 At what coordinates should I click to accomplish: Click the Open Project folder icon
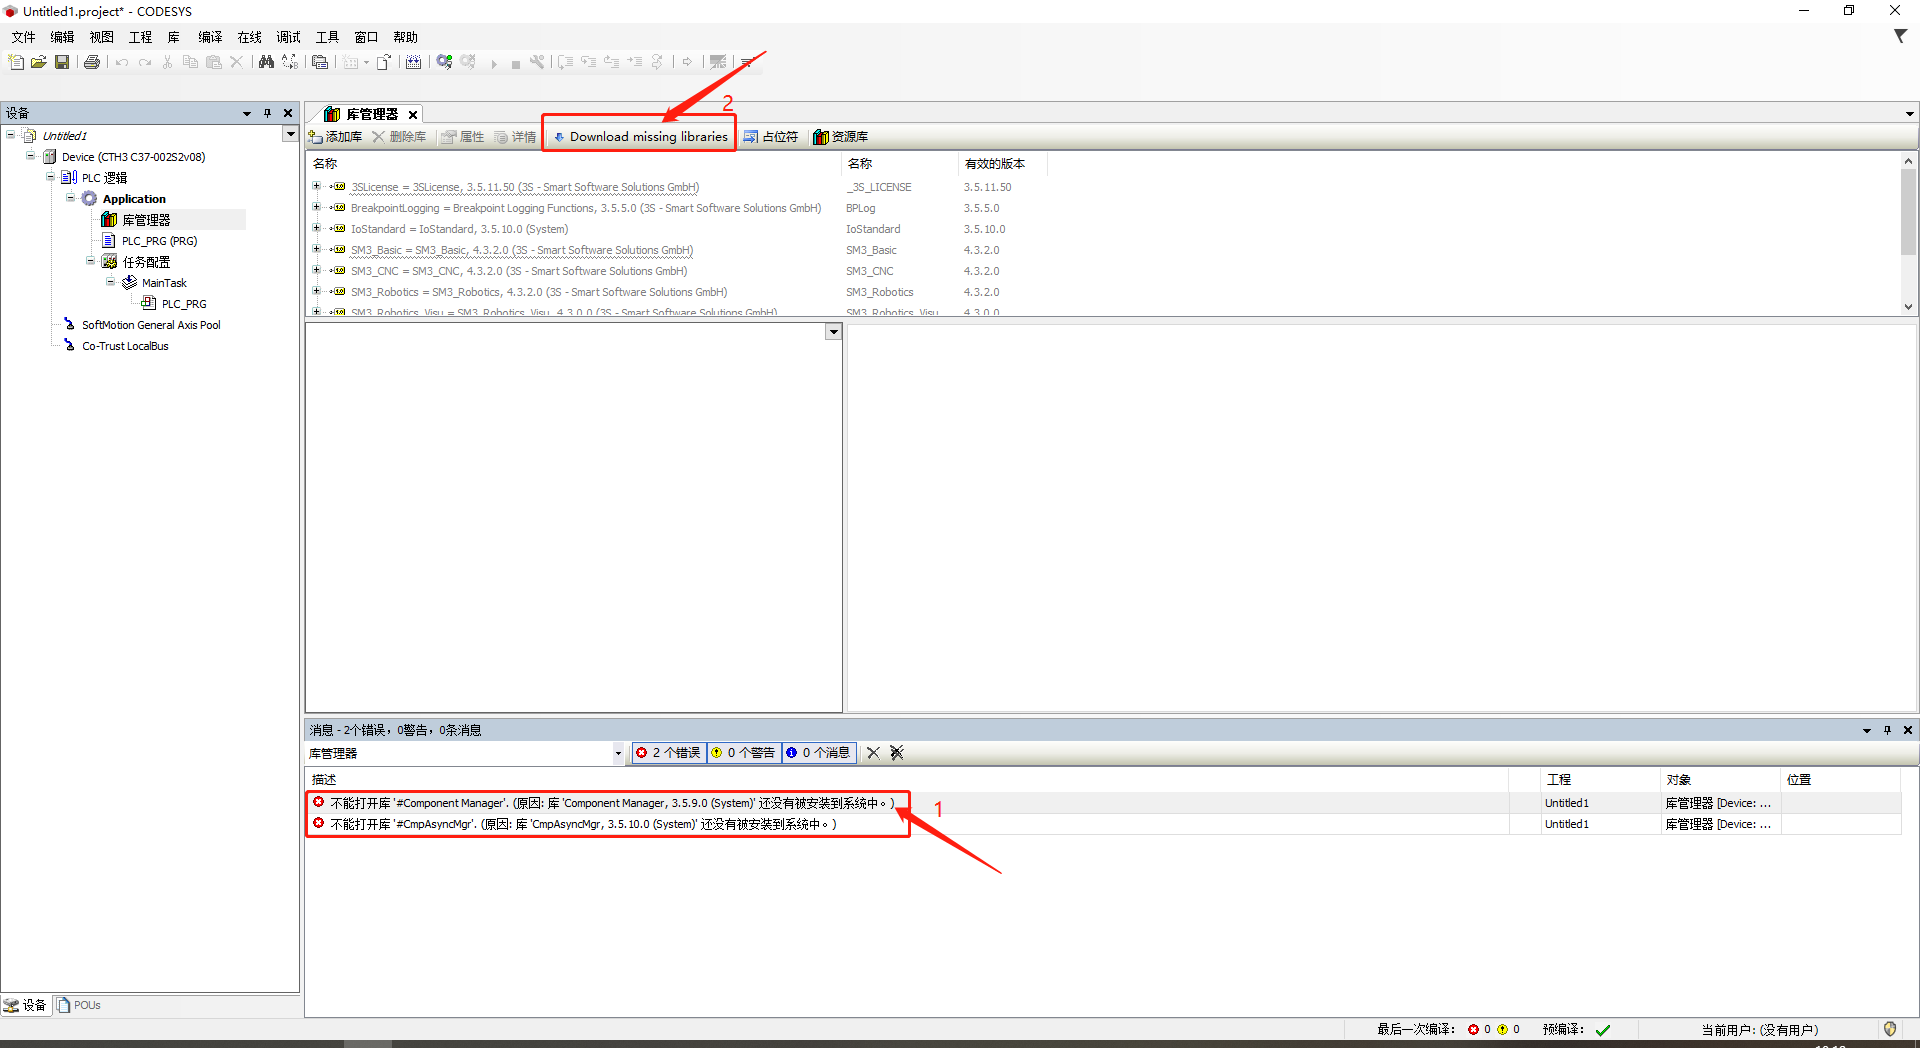(39, 62)
